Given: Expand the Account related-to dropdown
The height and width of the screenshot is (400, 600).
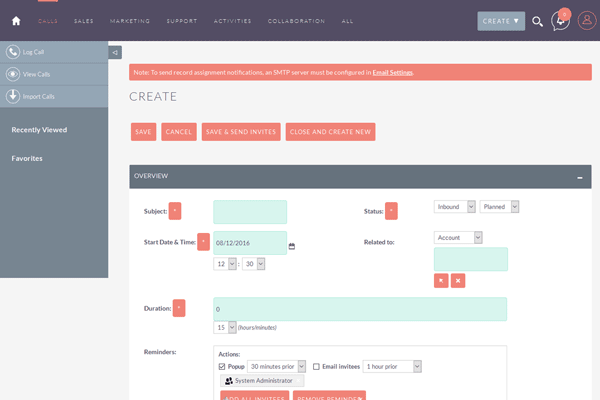Looking at the screenshot, I should click(458, 237).
